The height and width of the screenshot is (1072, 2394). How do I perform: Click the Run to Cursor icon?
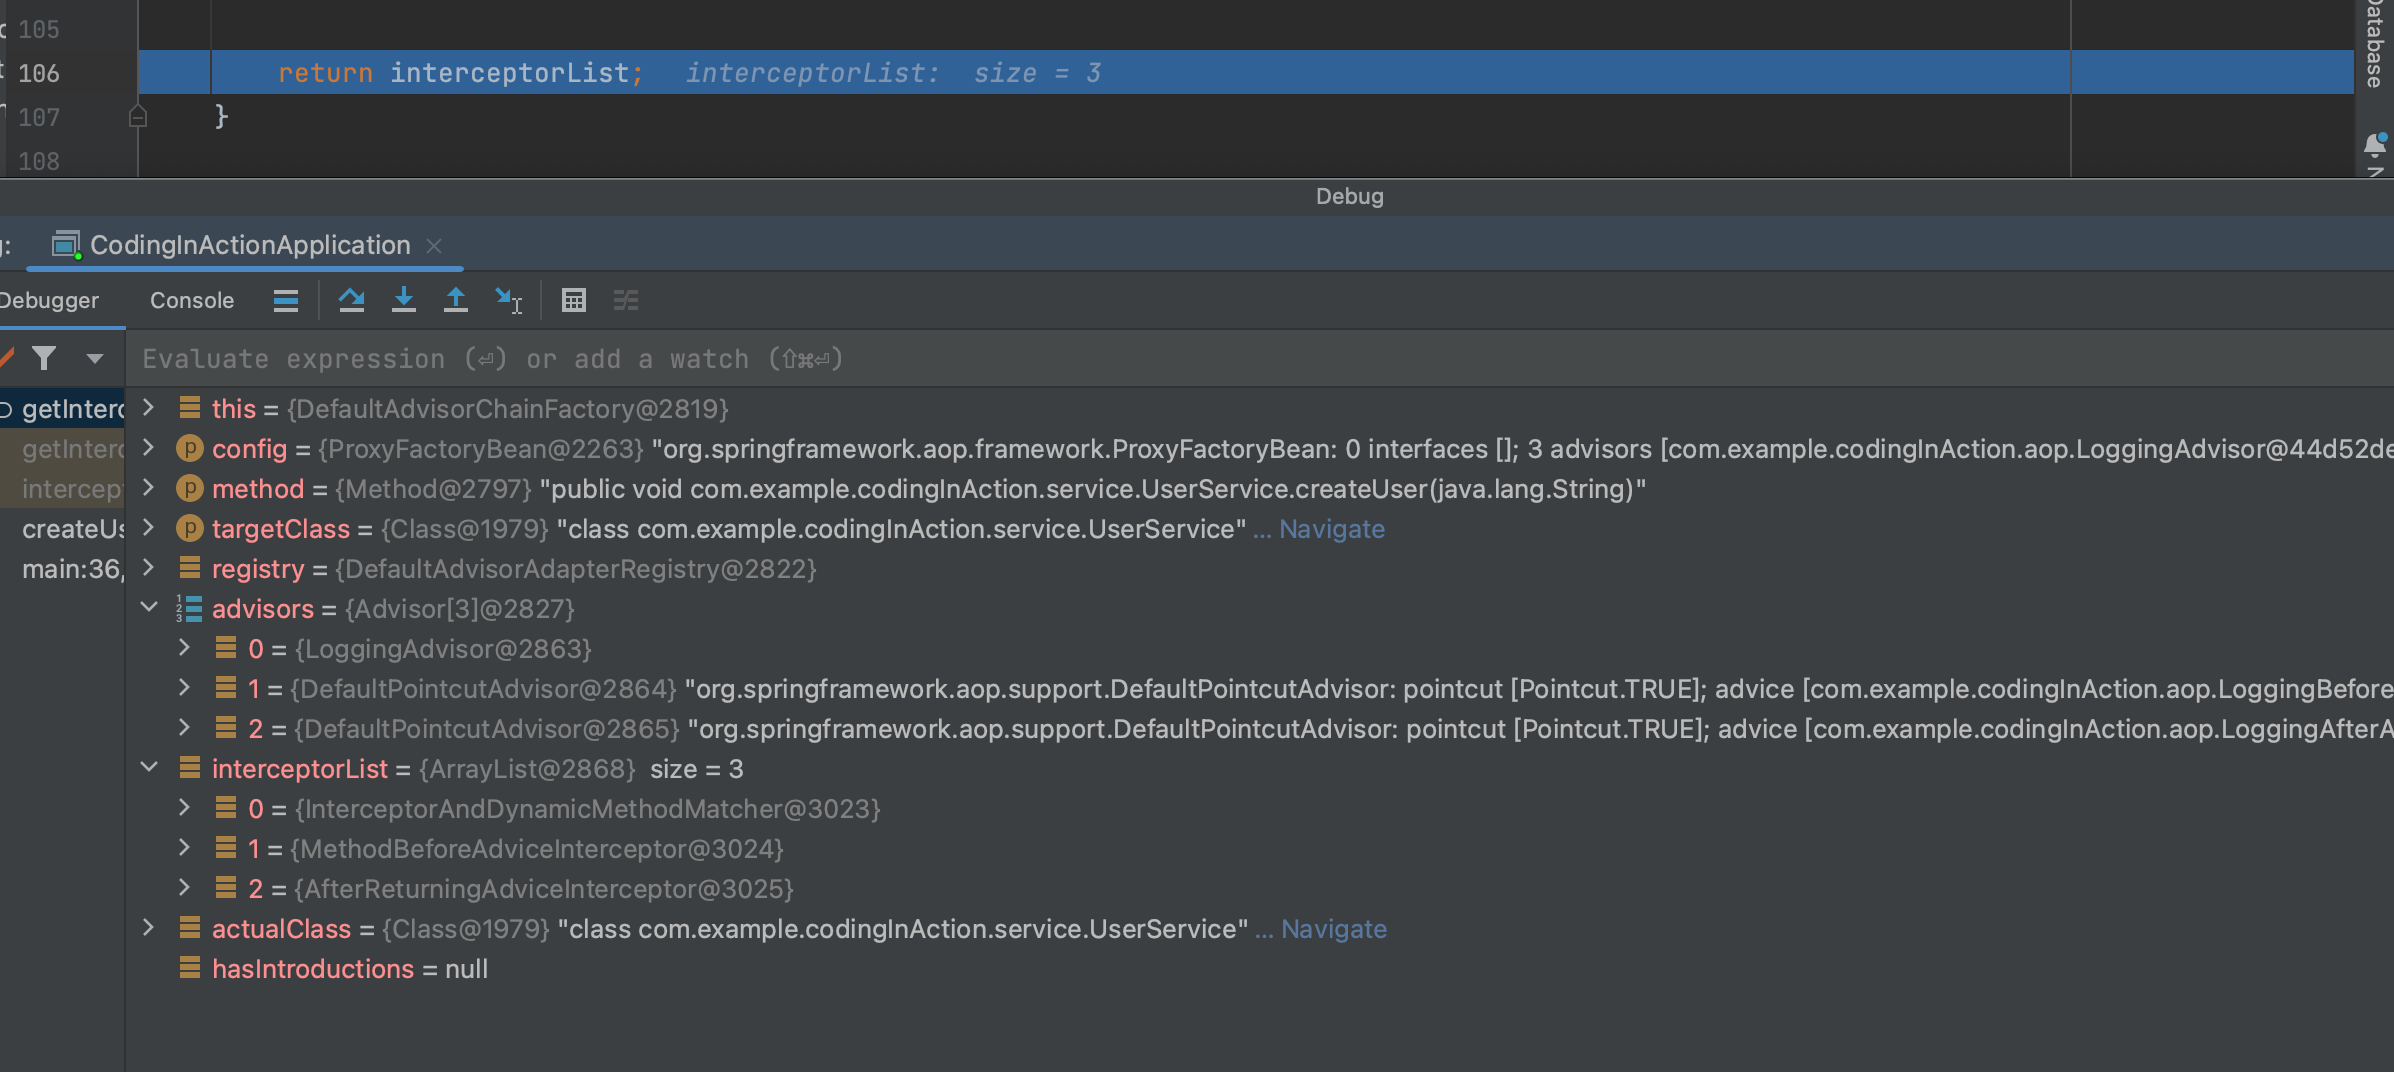pyautogui.click(x=508, y=300)
